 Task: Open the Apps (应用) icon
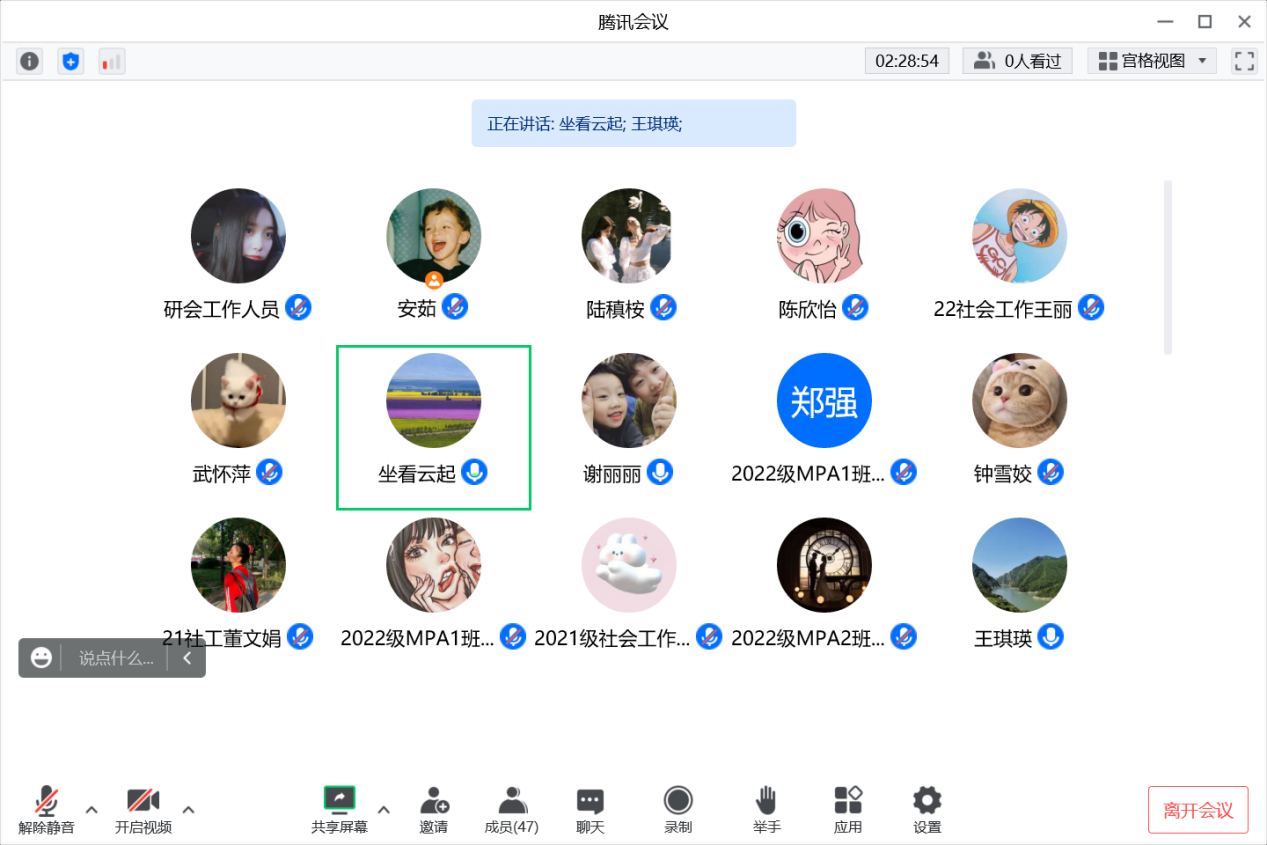point(848,809)
